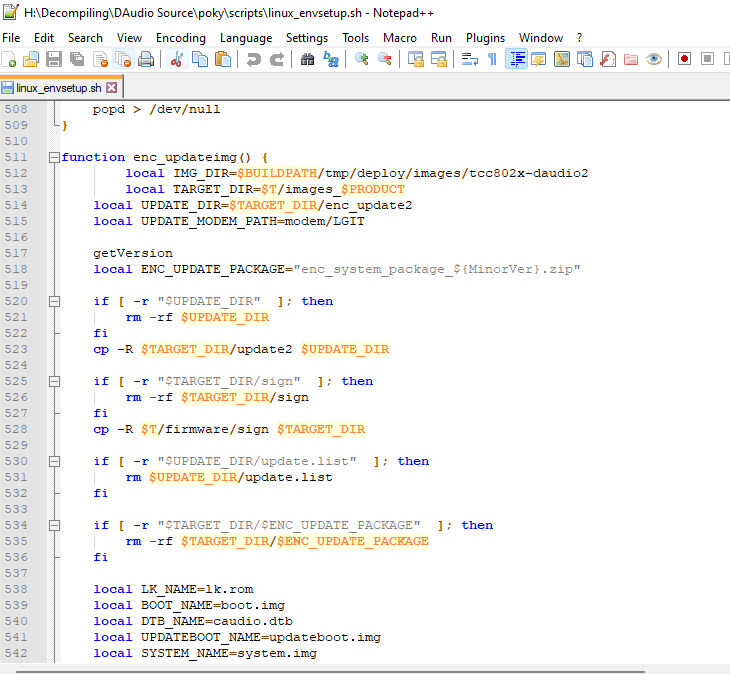Click line number 517 in margin
The height and width of the screenshot is (674, 730).
pyautogui.click(x=16, y=253)
